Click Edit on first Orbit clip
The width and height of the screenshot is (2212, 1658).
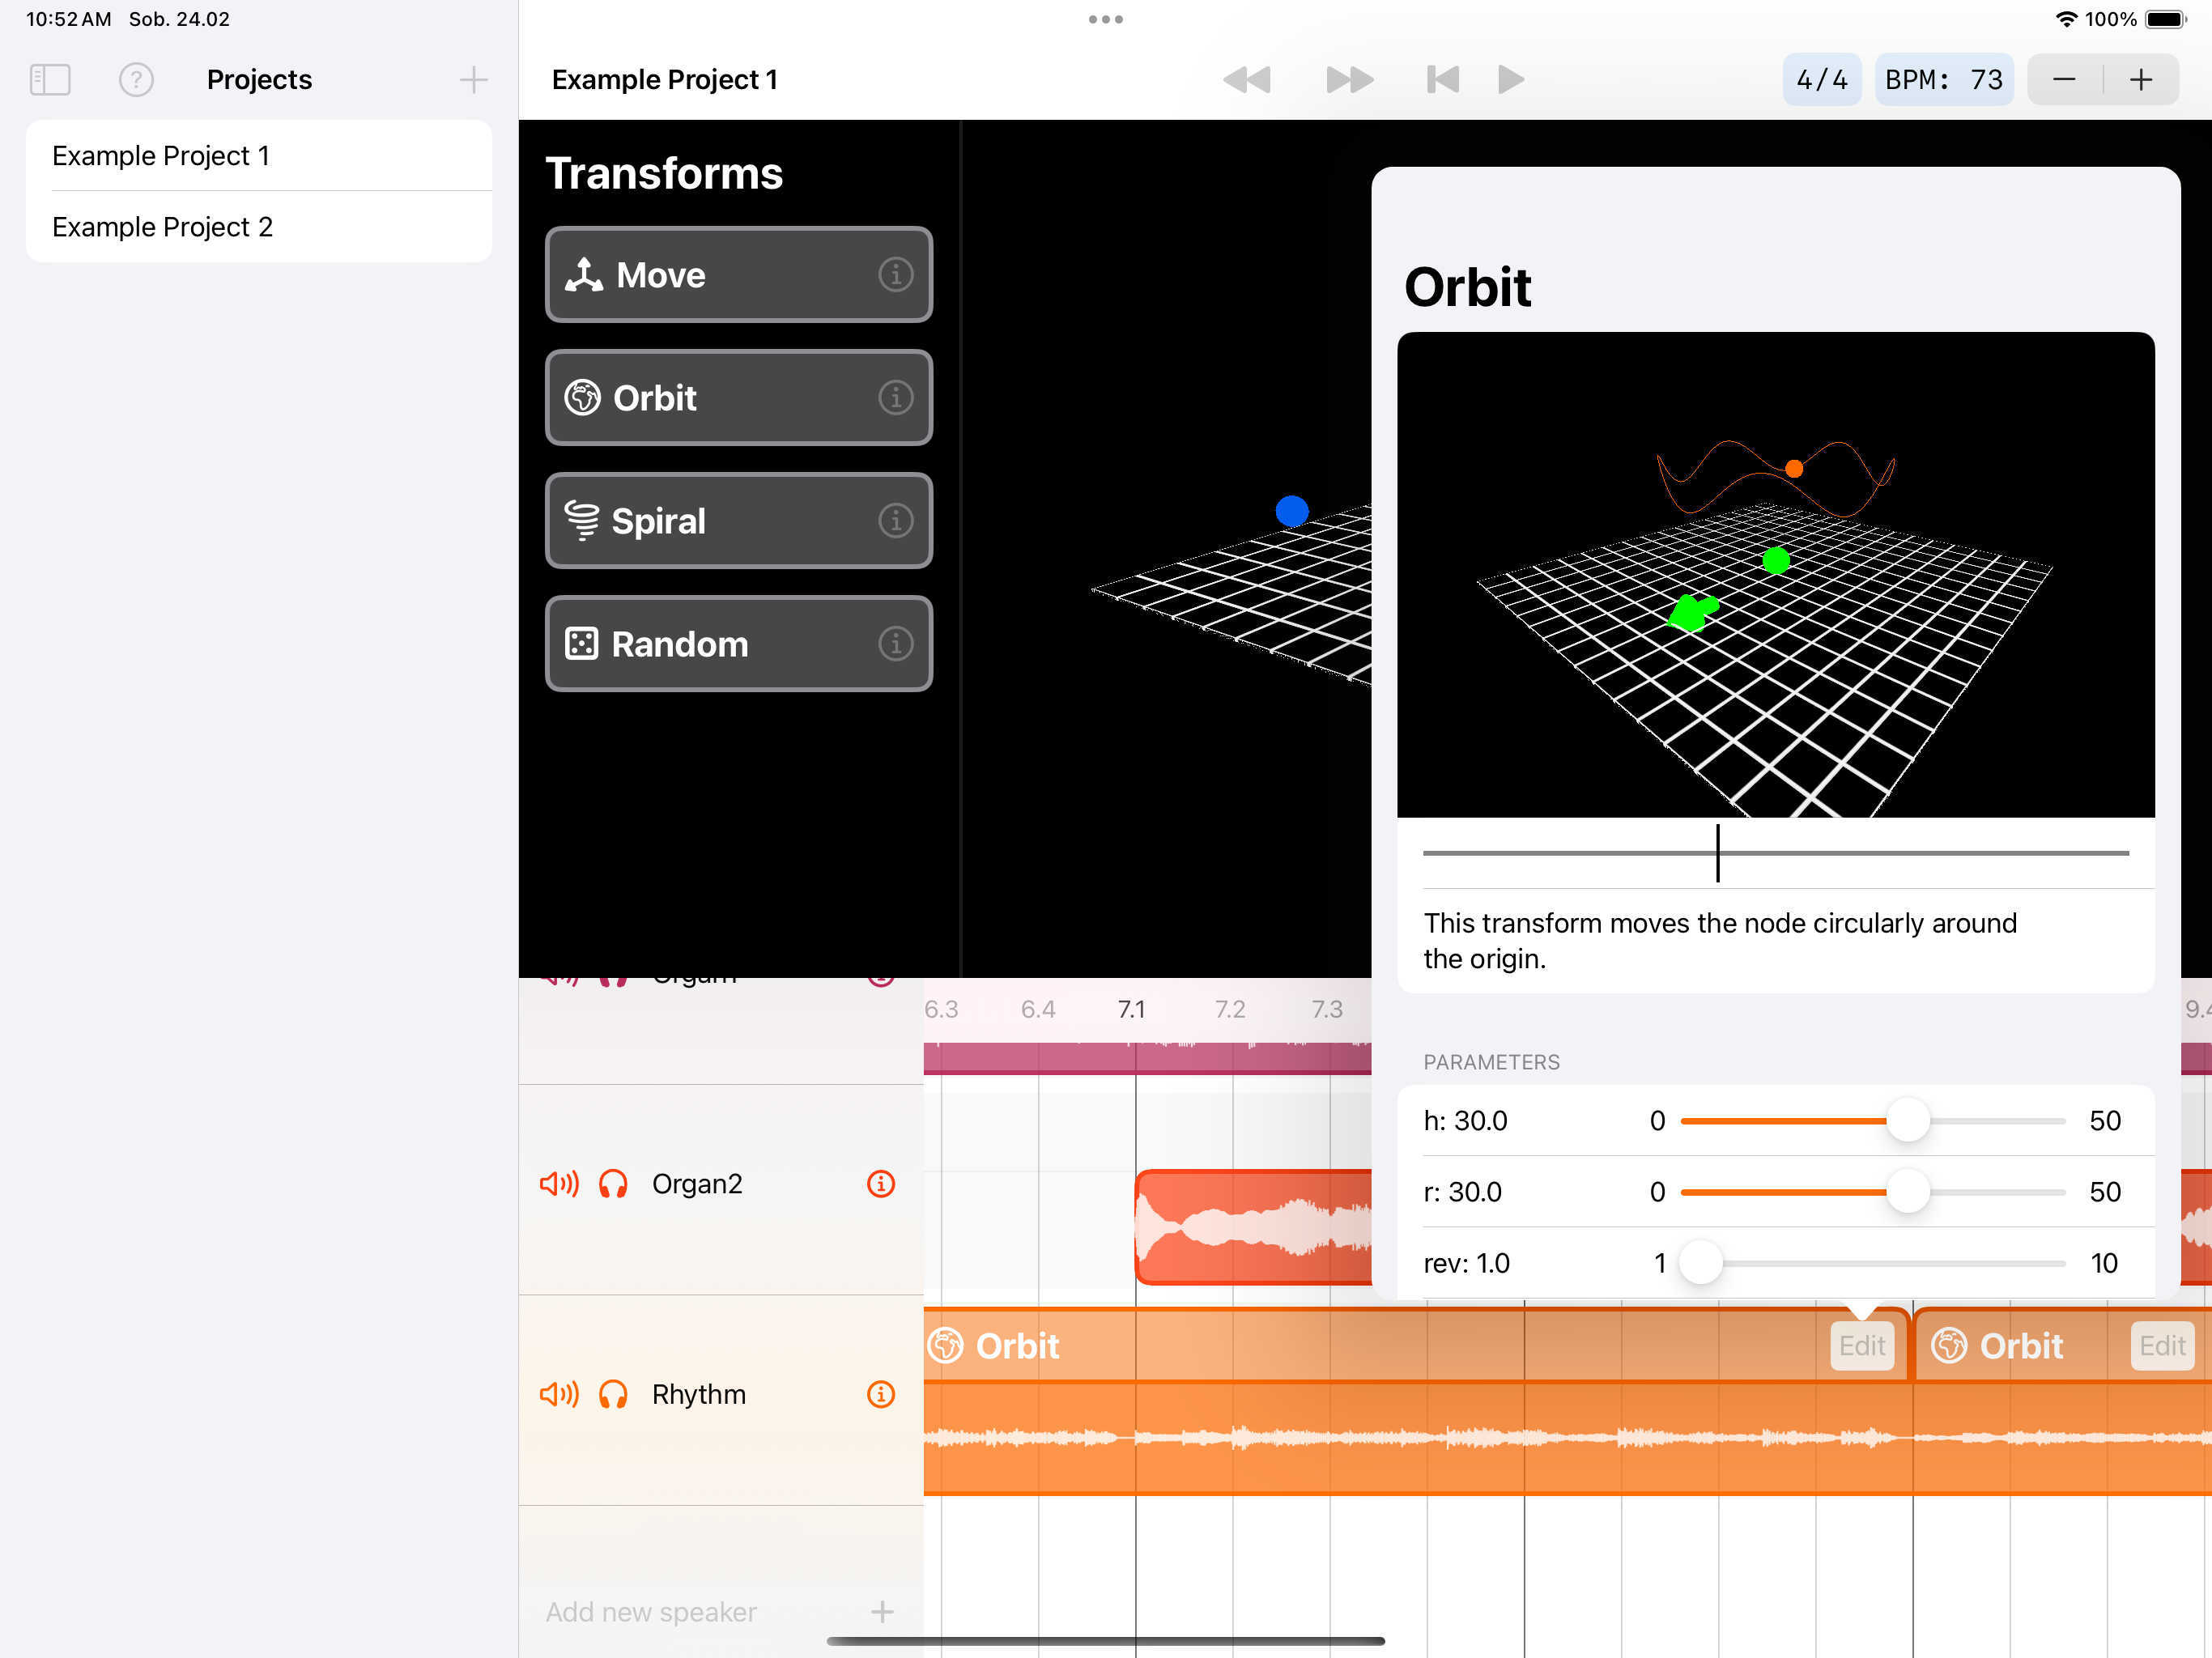tap(1861, 1346)
